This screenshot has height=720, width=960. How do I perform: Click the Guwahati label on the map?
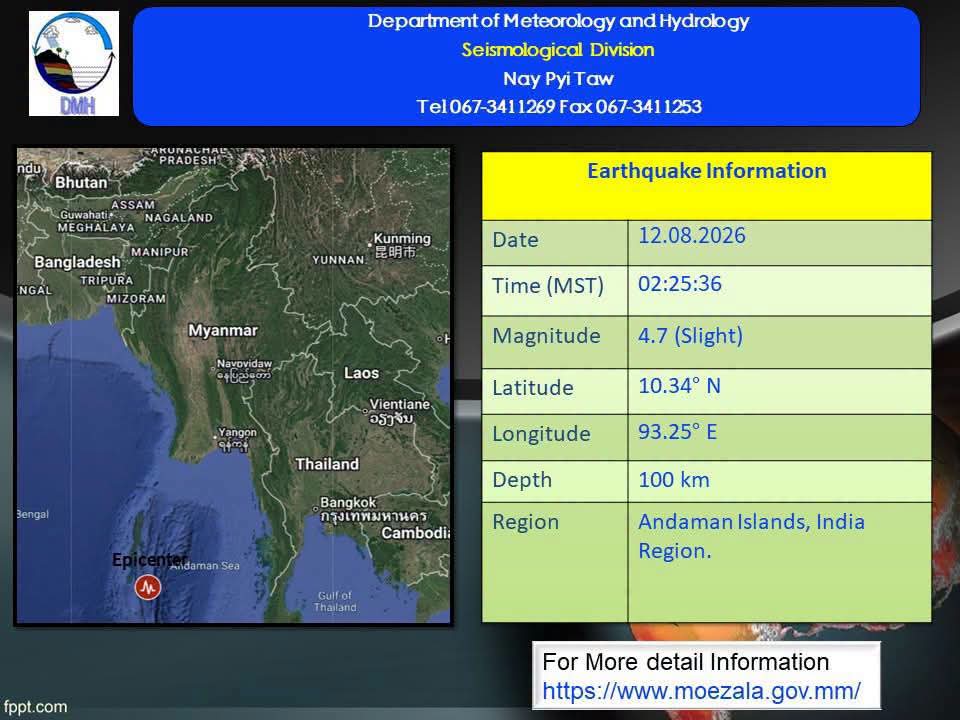(x=84, y=215)
